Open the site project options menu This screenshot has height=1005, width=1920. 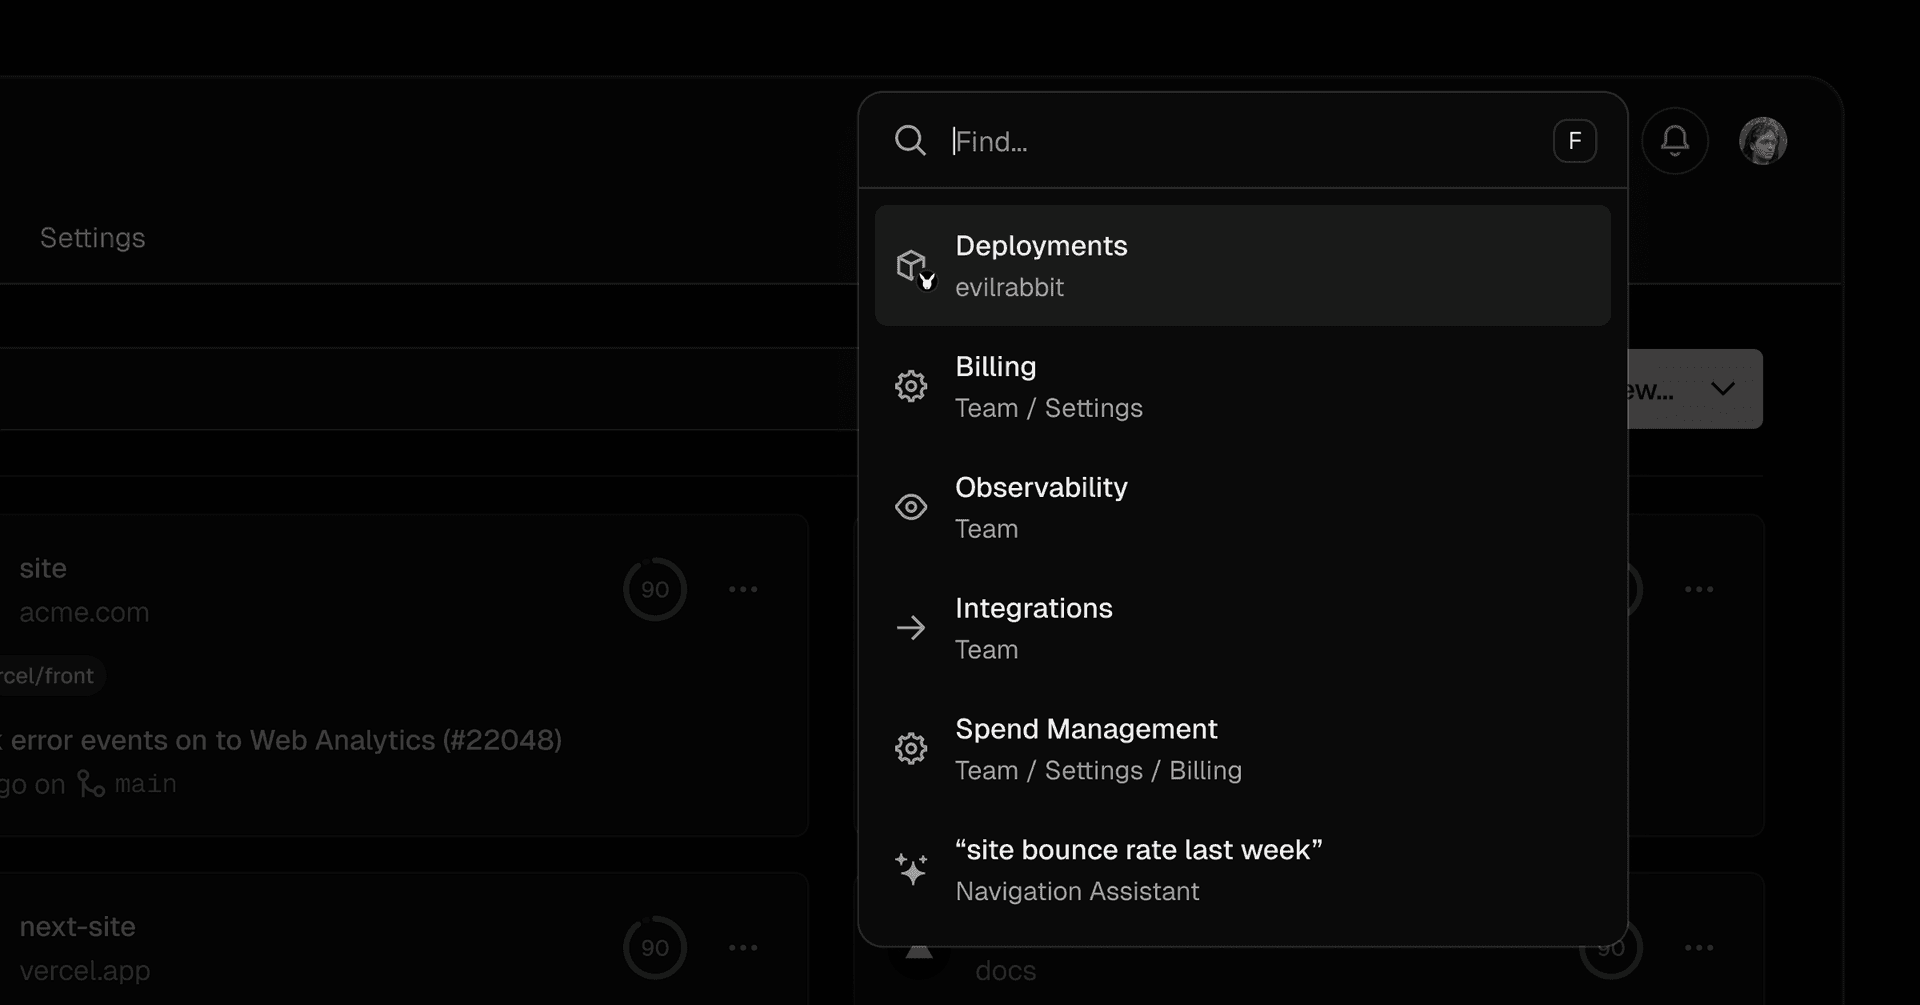[x=743, y=590]
